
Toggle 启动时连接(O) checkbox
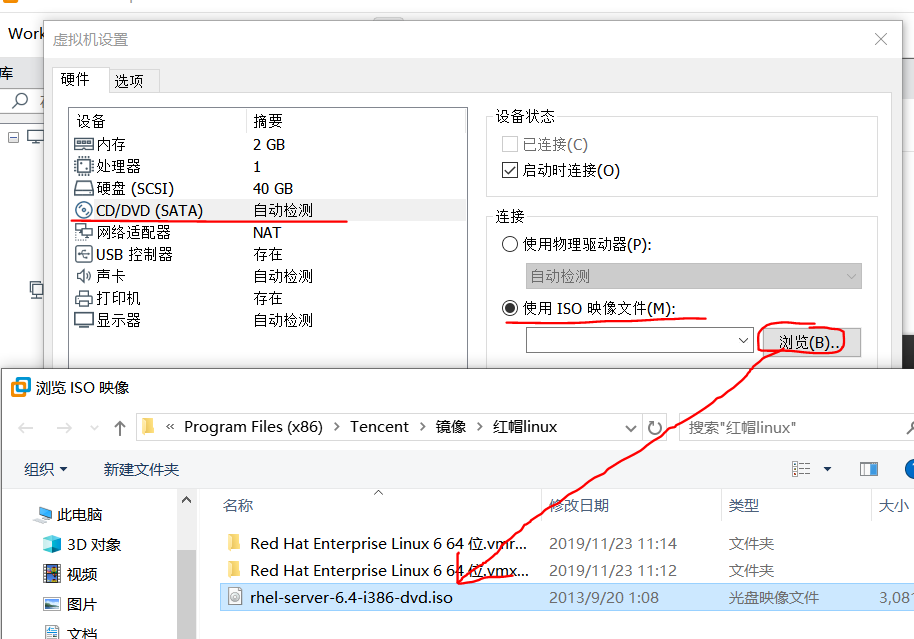tap(509, 170)
